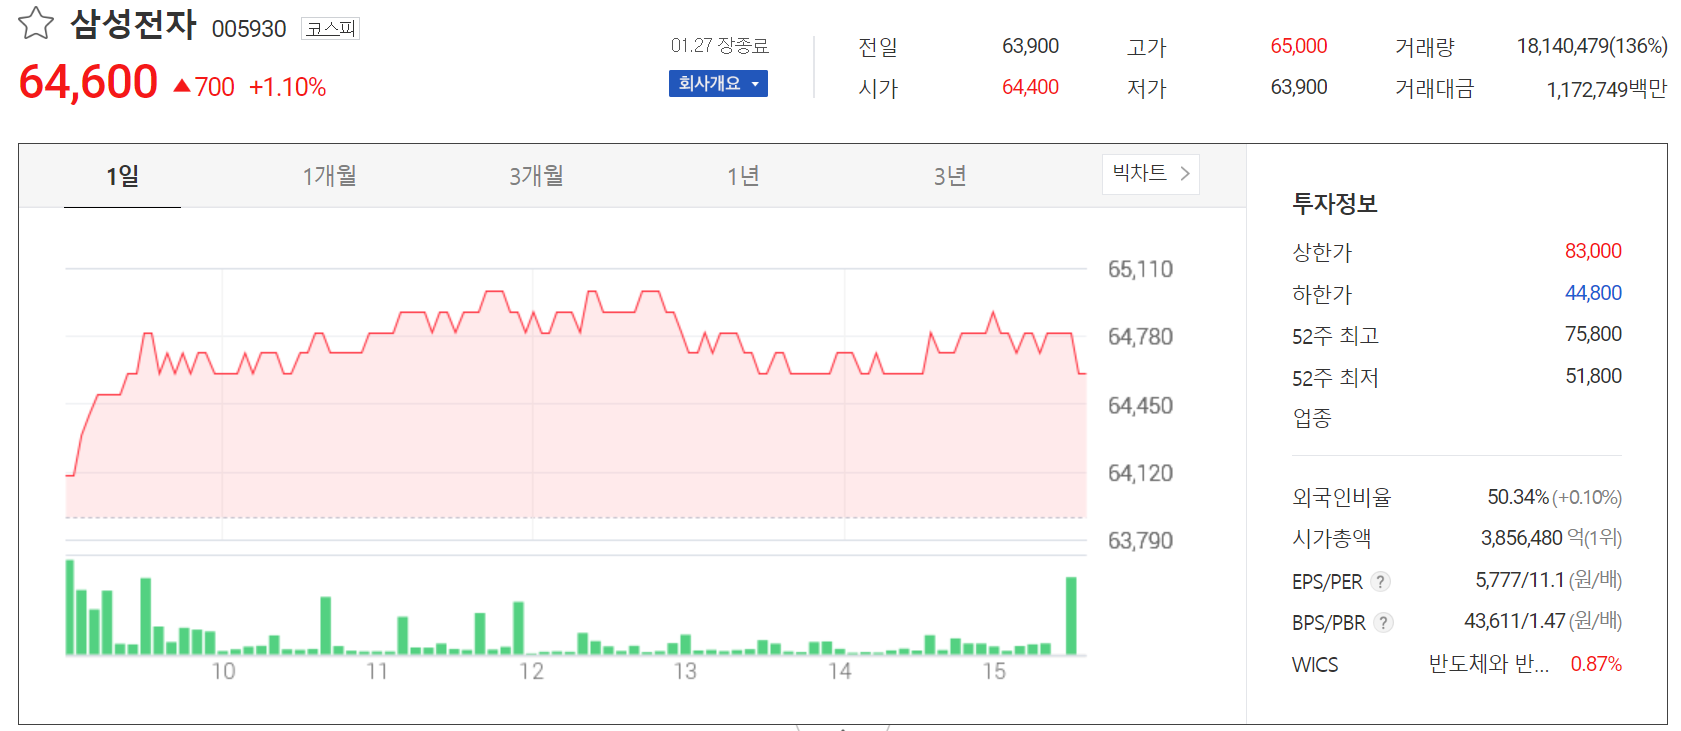
Task: Click the 외국인비율 value 50.34%
Action: point(1518,497)
